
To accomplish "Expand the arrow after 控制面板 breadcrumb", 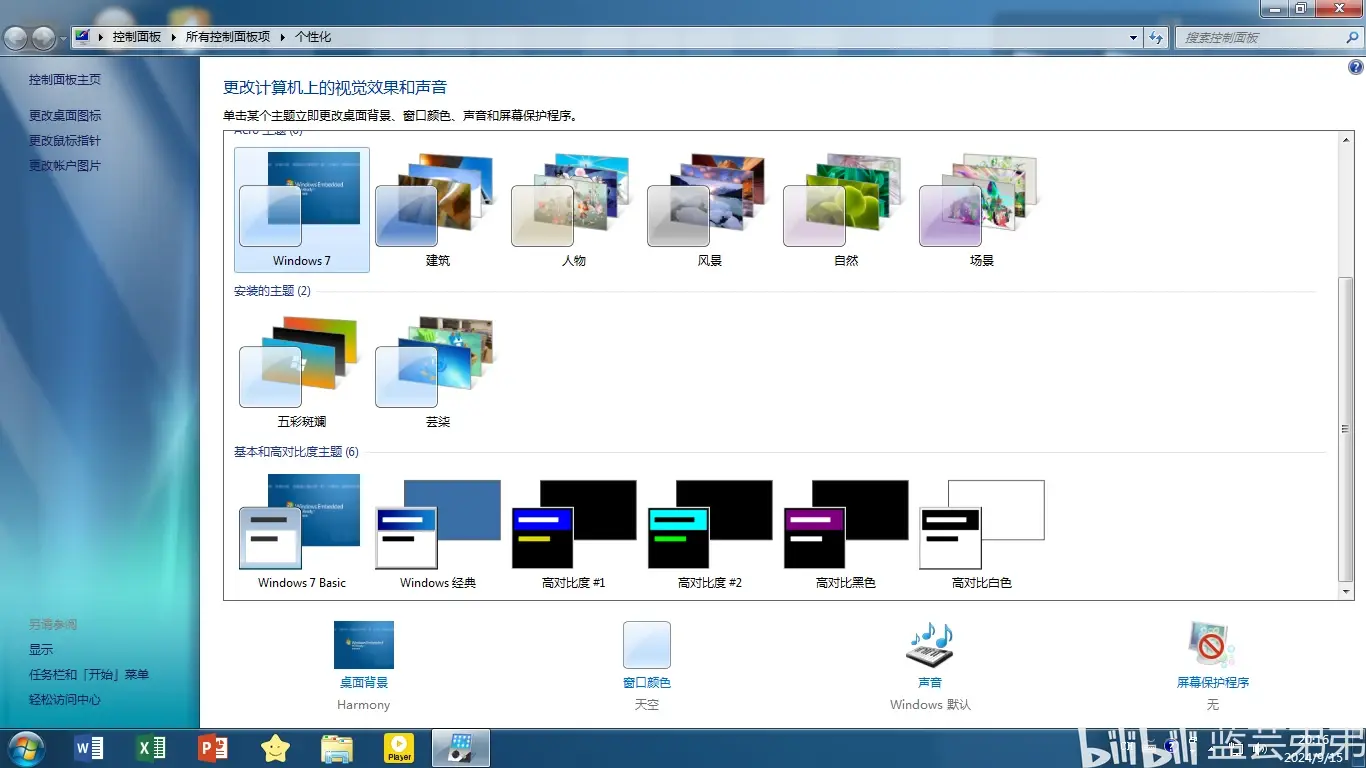I will [173, 37].
